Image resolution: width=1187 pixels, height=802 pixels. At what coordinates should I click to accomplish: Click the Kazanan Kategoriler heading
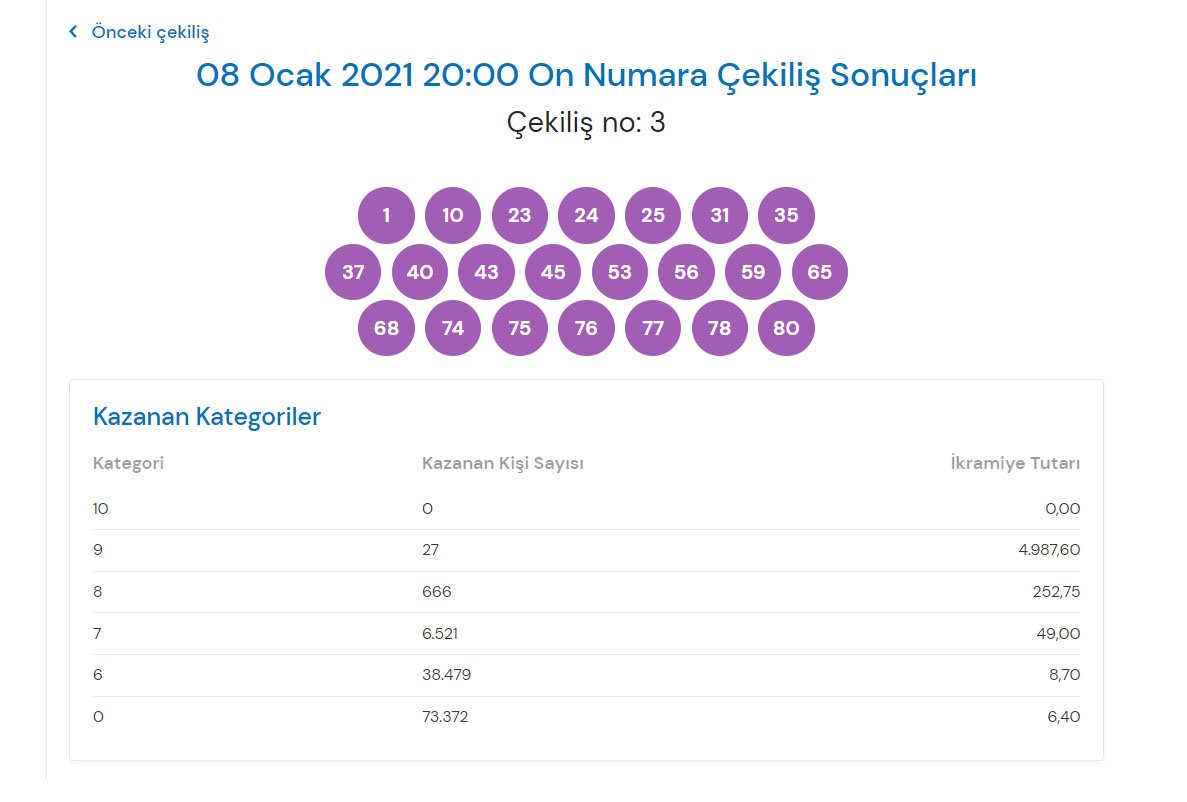click(207, 417)
